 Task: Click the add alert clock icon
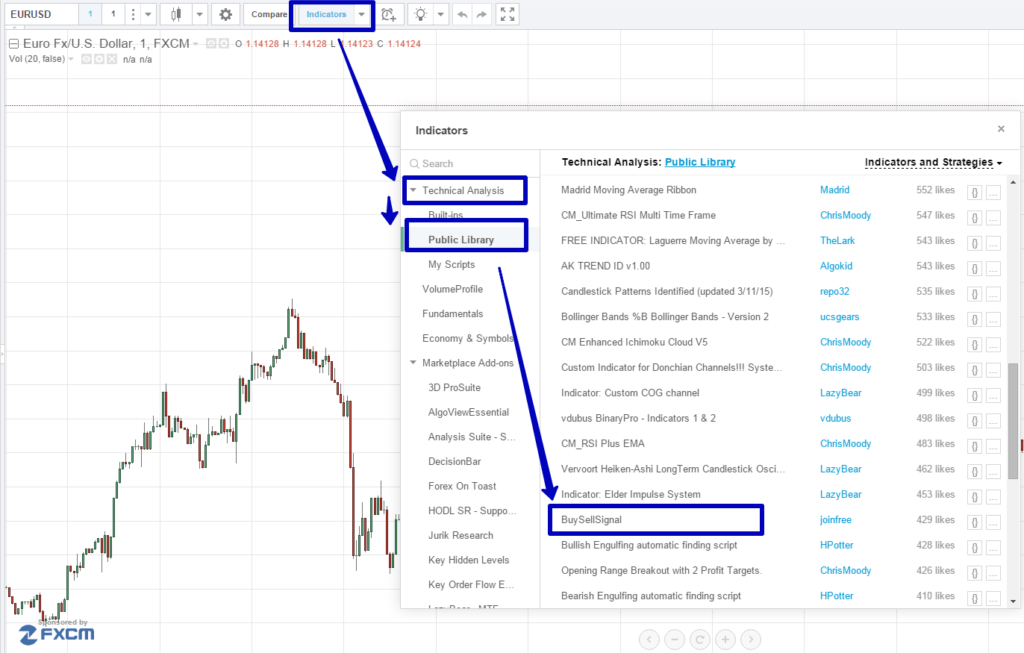[x=389, y=15]
